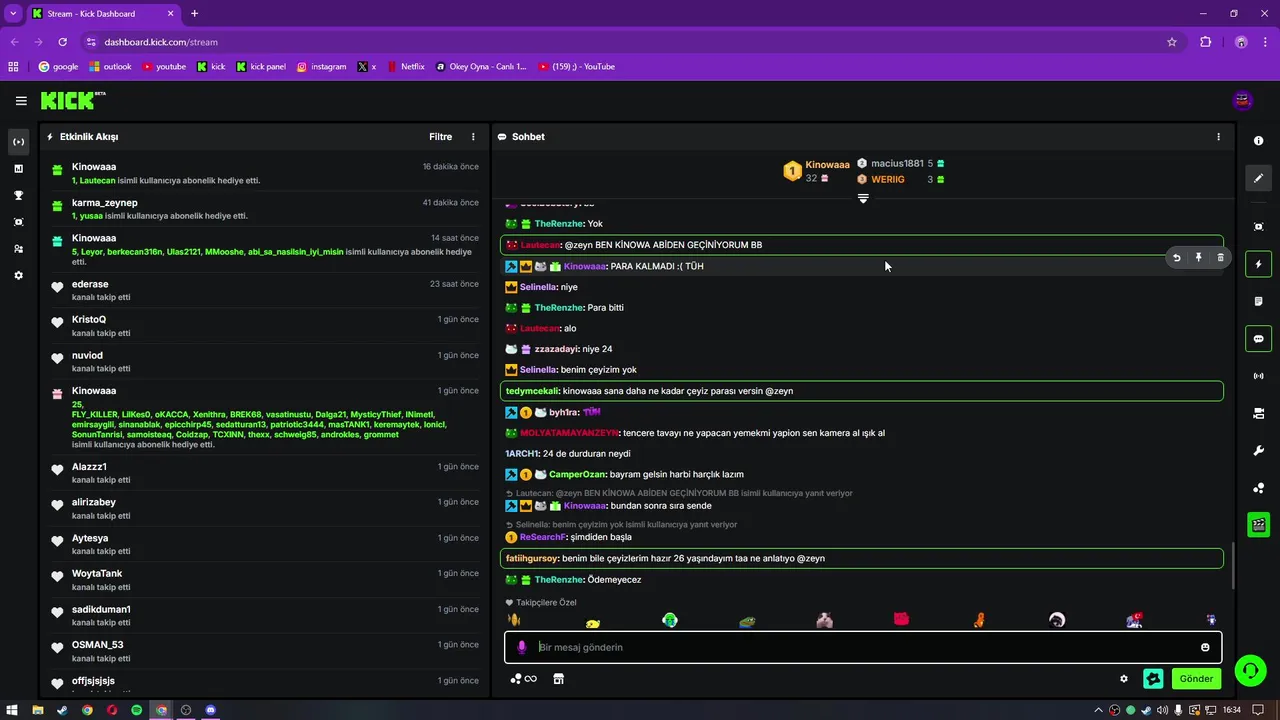Bookmark this page with the star icon
Viewport: 1280px width, 720px height.
click(x=1172, y=42)
